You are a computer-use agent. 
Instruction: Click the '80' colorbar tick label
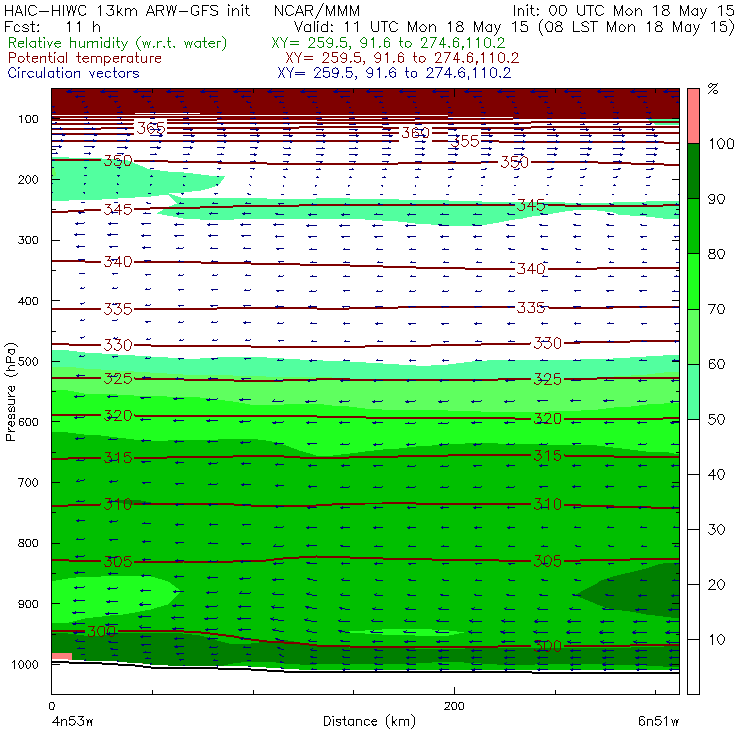(x=716, y=254)
